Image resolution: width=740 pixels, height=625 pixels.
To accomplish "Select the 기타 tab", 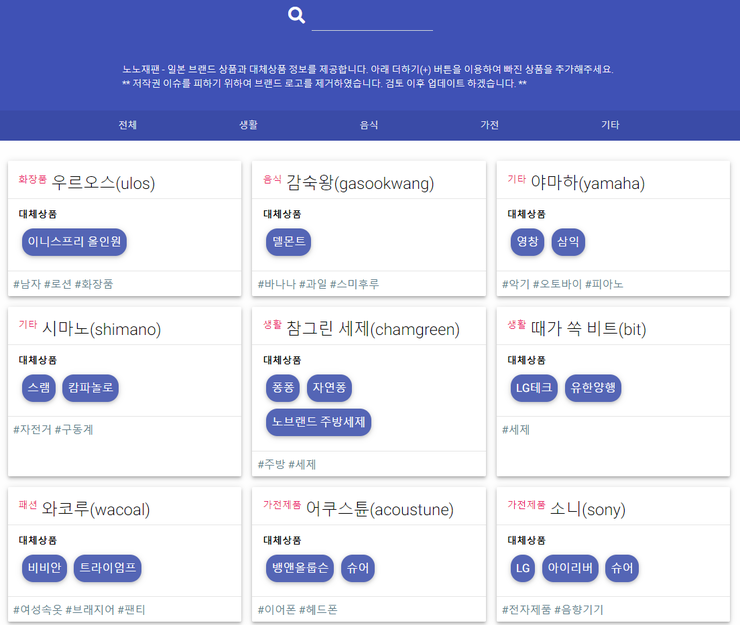I will [x=610, y=125].
